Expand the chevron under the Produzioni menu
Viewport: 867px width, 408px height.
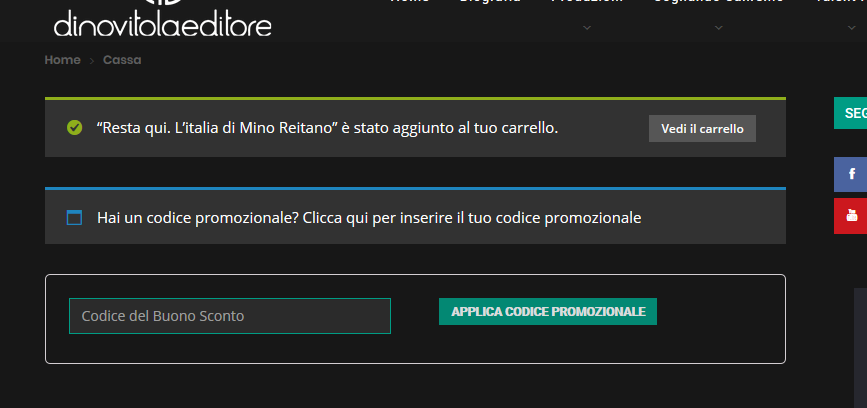coord(587,28)
